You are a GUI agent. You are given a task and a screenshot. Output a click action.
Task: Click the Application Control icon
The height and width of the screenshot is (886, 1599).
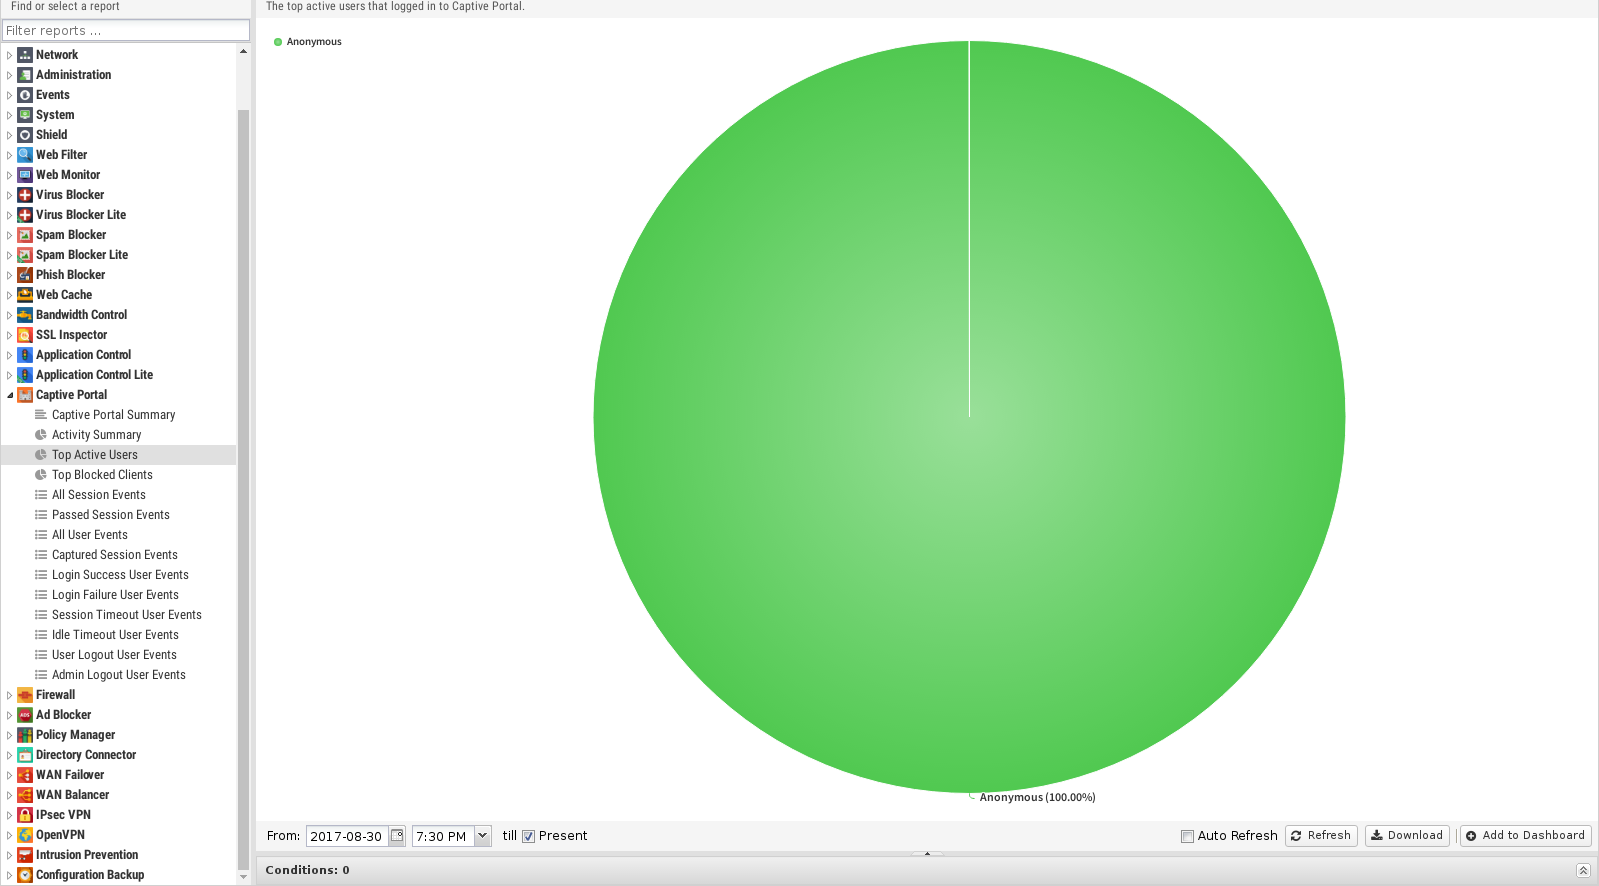point(25,355)
